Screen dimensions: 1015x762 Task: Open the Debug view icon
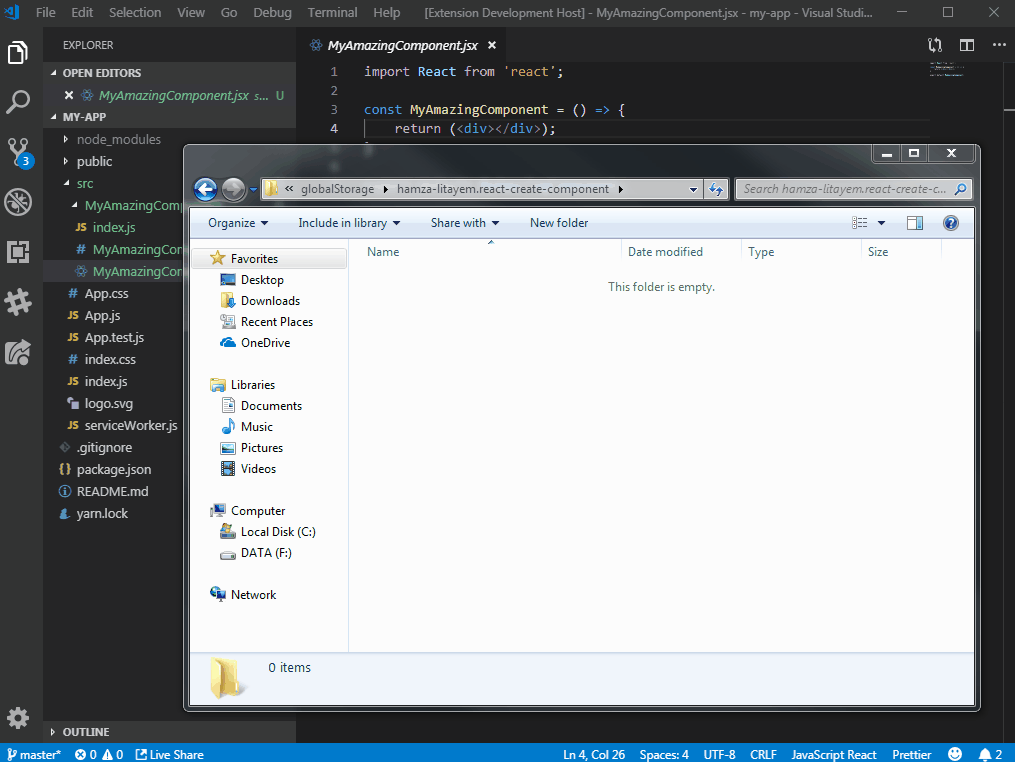pyautogui.click(x=18, y=202)
